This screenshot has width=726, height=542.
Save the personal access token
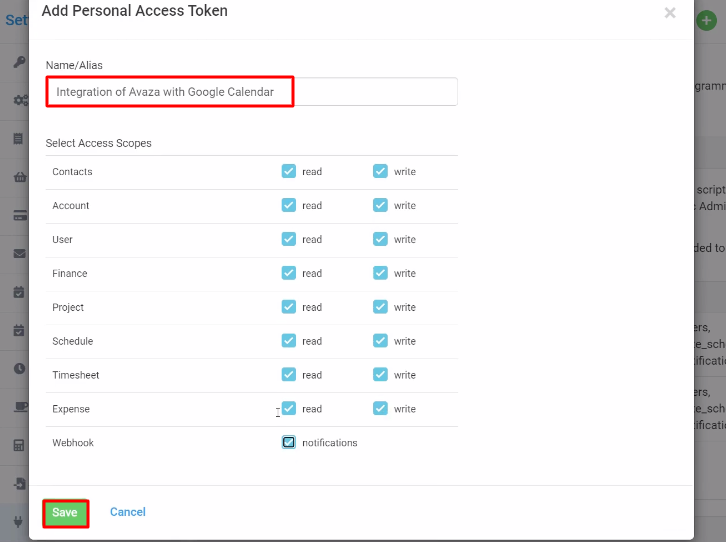pyautogui.click(x=65, y=513)
